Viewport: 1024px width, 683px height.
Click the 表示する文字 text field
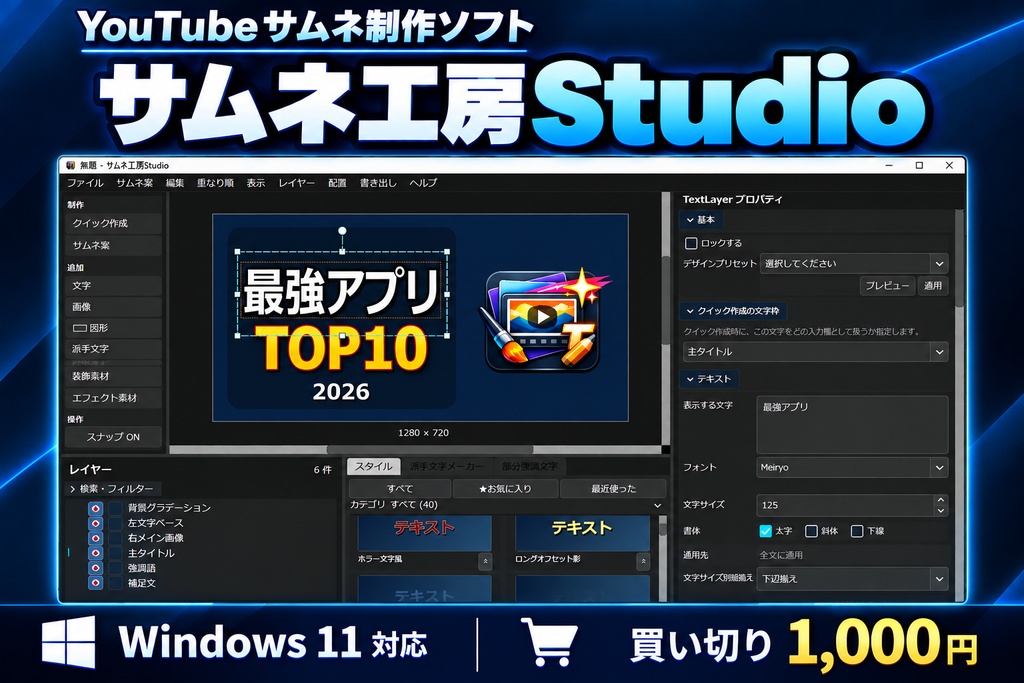click(x=852, y=424)
